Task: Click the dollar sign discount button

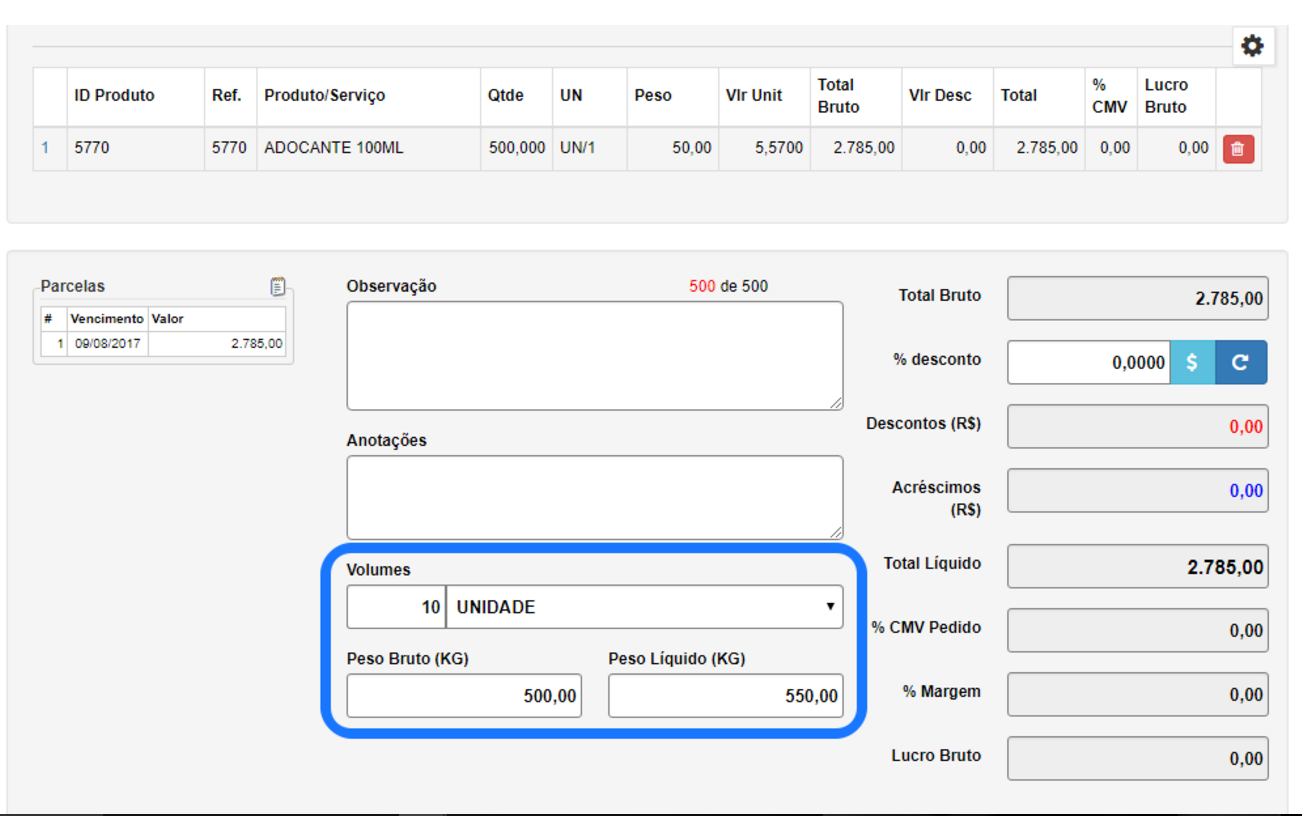Action: 1192,363
